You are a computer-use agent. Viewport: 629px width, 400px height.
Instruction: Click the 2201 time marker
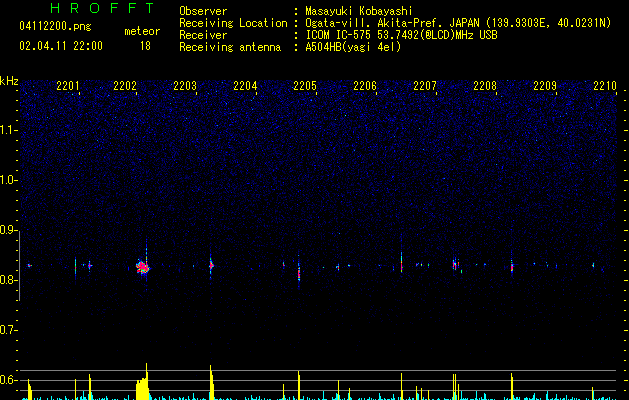coord(68,86)
